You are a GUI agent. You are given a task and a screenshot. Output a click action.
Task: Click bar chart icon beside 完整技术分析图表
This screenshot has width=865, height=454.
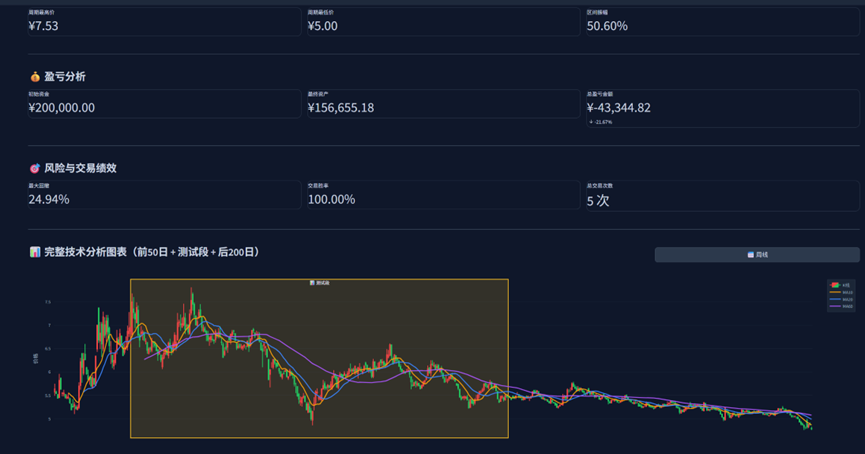(35, 252)
